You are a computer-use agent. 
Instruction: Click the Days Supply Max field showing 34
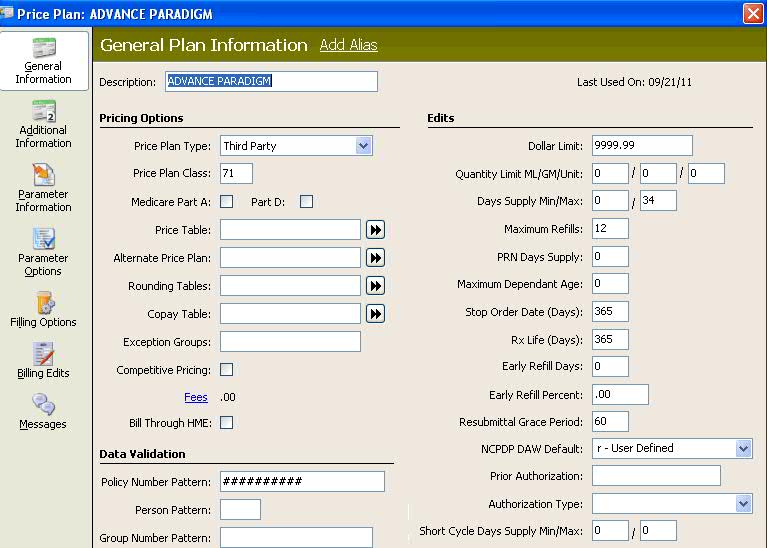coord(658,201)
